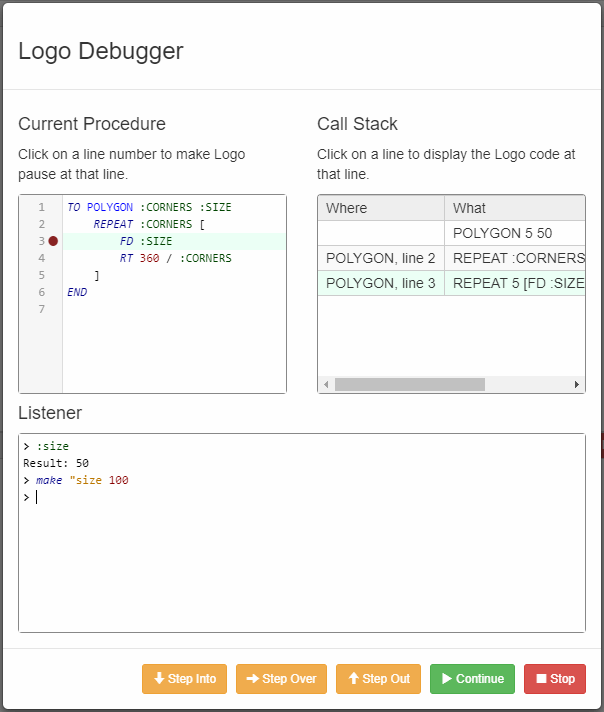The height and width of the screenshot is (712, 604).
Task: Select the POLYGON, line 3 stack row
Action: [x=381, y=283]
